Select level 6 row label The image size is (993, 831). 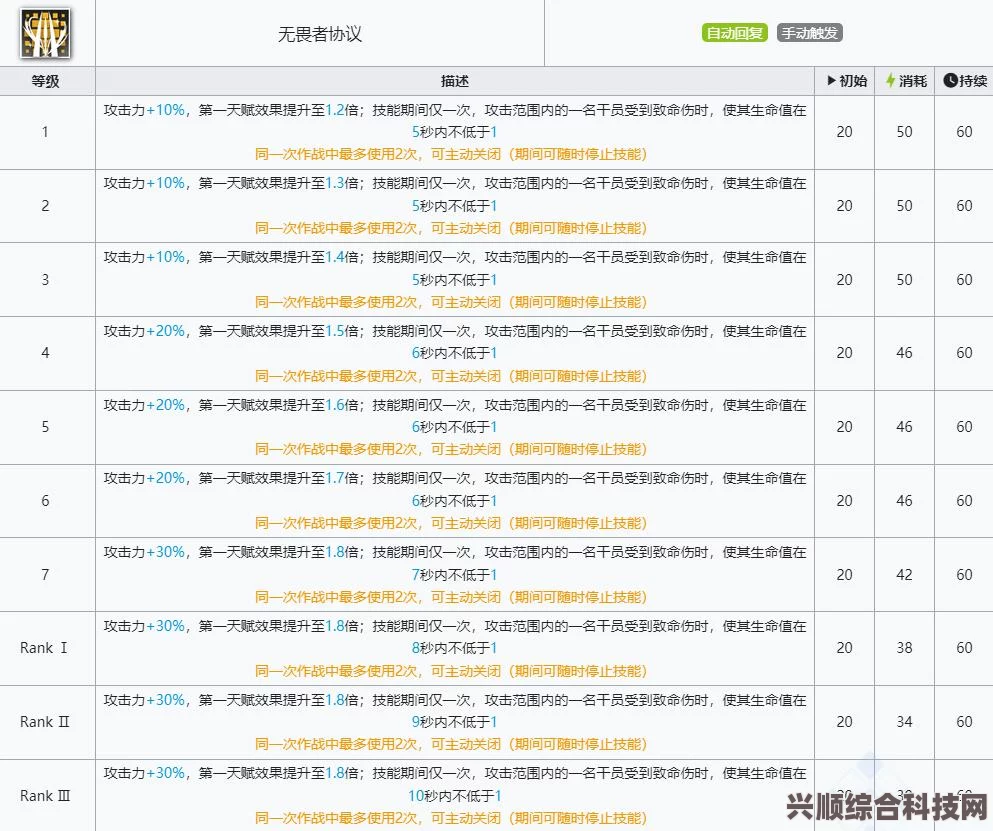pos(45,500)
